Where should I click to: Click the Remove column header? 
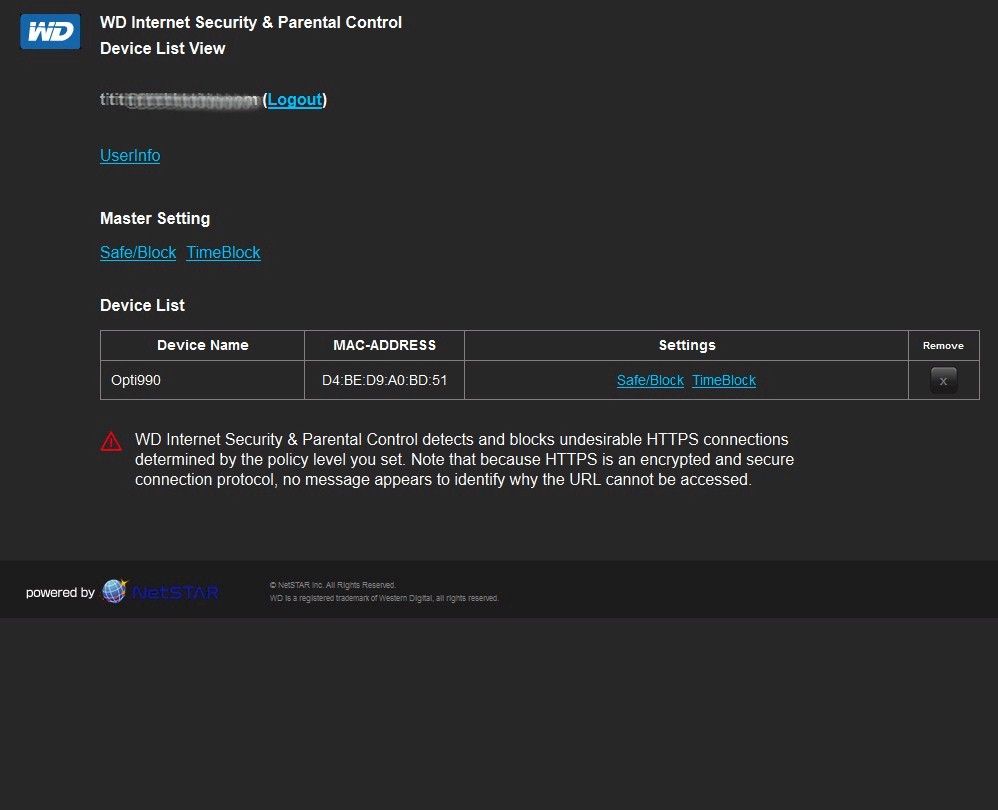(x=943, y=346)
